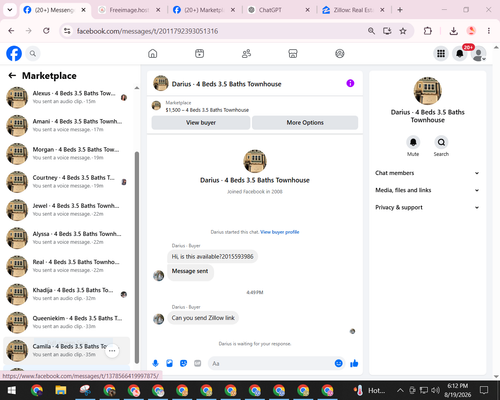The width and height of the screenshot is (500, 400).
Task: Open Queeniekim townhouse conversation
Action: point(67,322)
